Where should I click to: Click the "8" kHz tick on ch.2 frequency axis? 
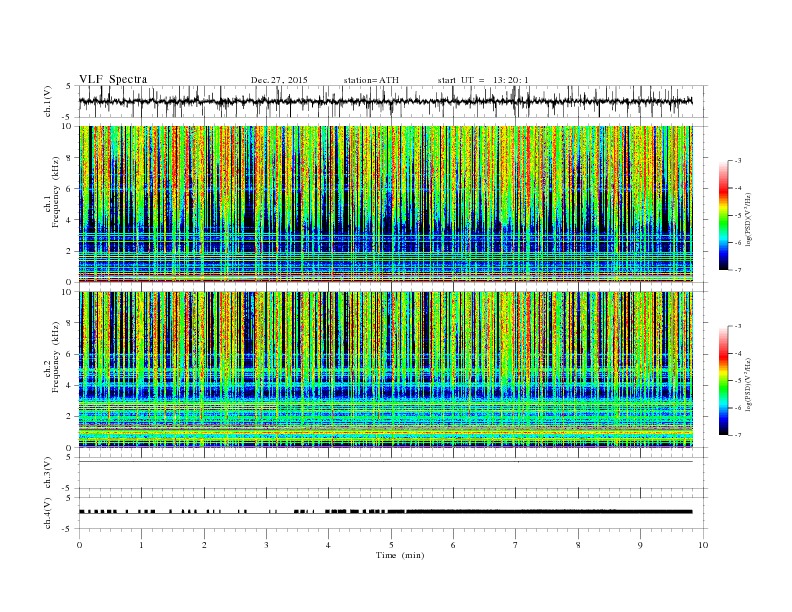click(x=70, y=323)
